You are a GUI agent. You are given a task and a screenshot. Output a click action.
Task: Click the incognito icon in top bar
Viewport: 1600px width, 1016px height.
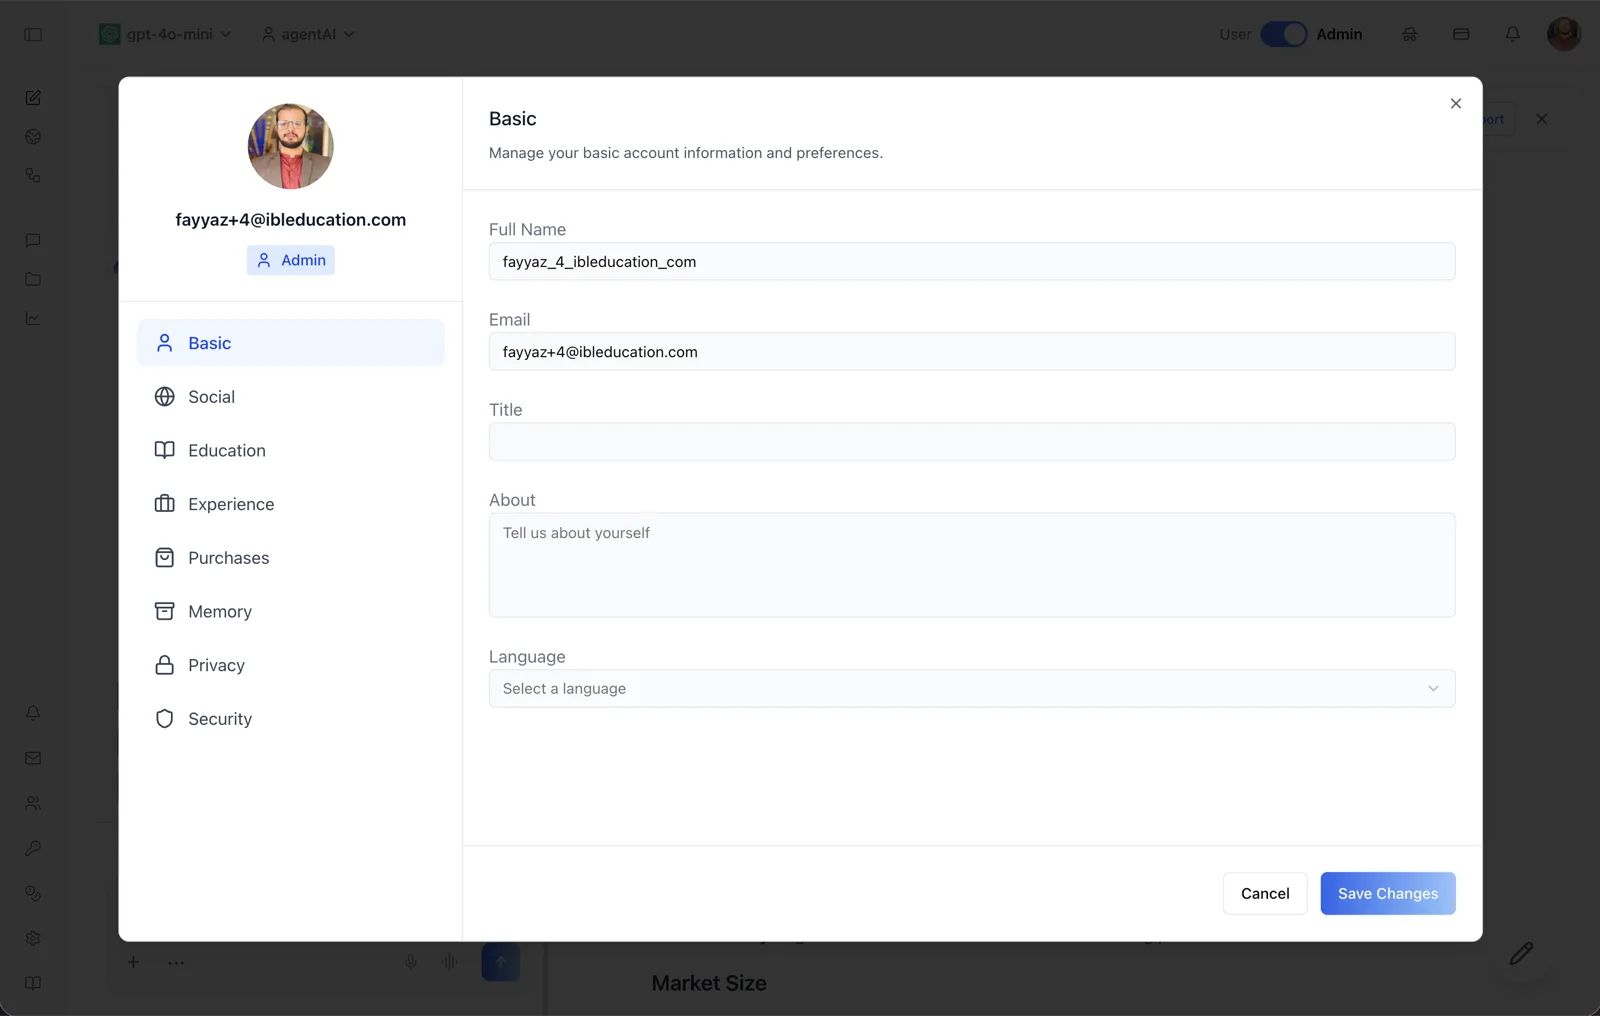(1409, 34)
